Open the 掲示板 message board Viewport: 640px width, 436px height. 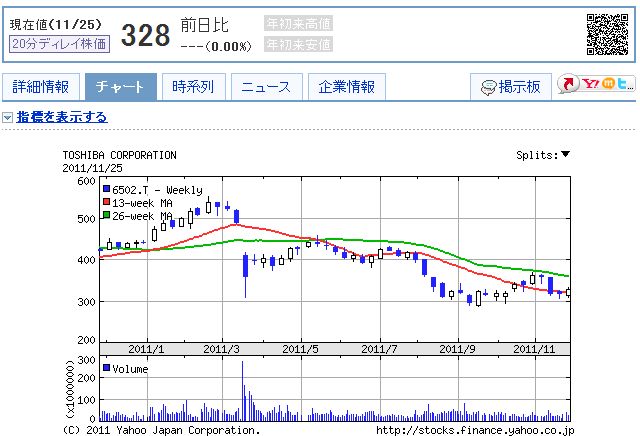click(511, 87)
